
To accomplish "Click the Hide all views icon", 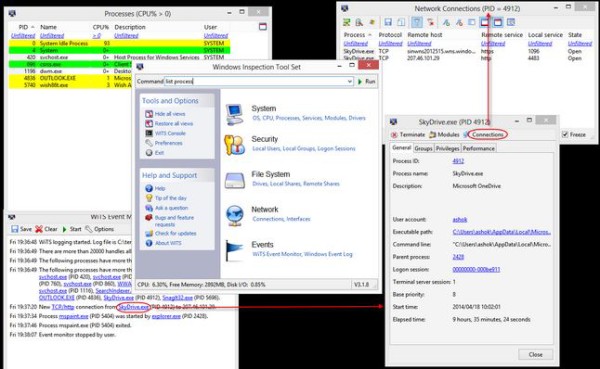I will tap(149, 114).
